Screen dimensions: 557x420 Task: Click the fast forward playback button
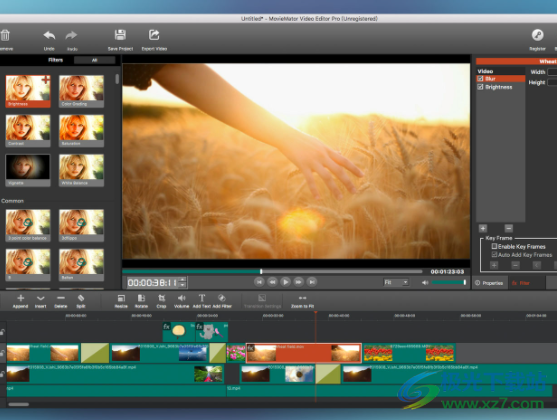tap(298, 282)
